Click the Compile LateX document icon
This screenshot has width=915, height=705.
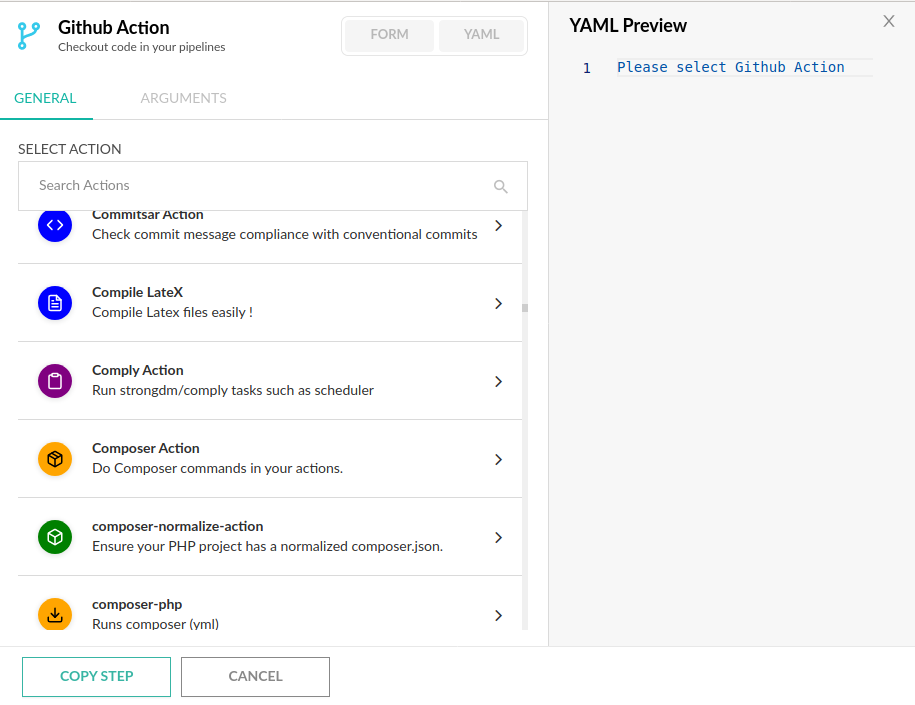[x=55, y=303]
